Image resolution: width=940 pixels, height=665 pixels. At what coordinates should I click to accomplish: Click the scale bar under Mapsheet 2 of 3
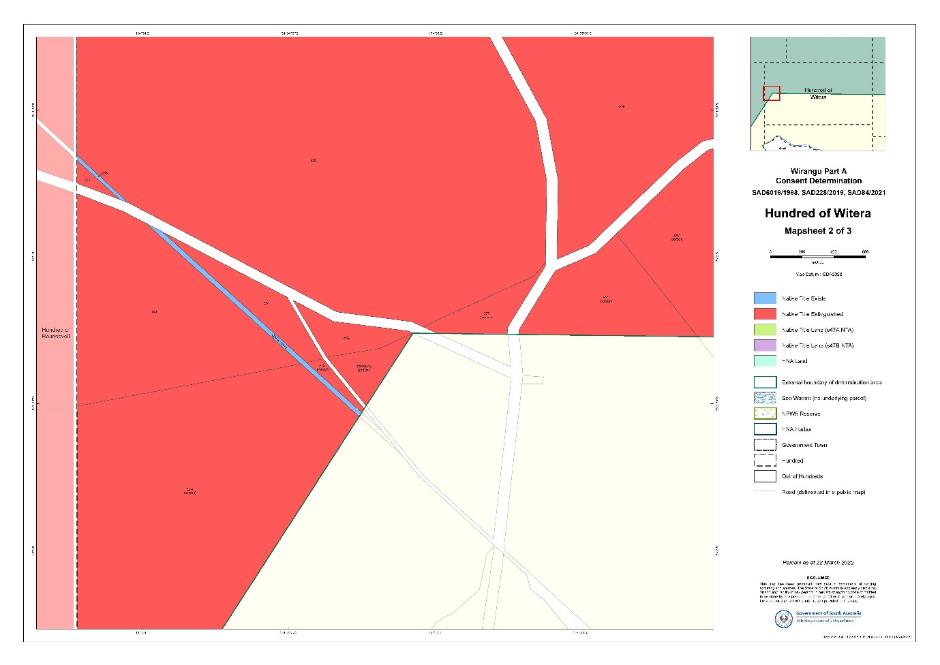point(818,256)
